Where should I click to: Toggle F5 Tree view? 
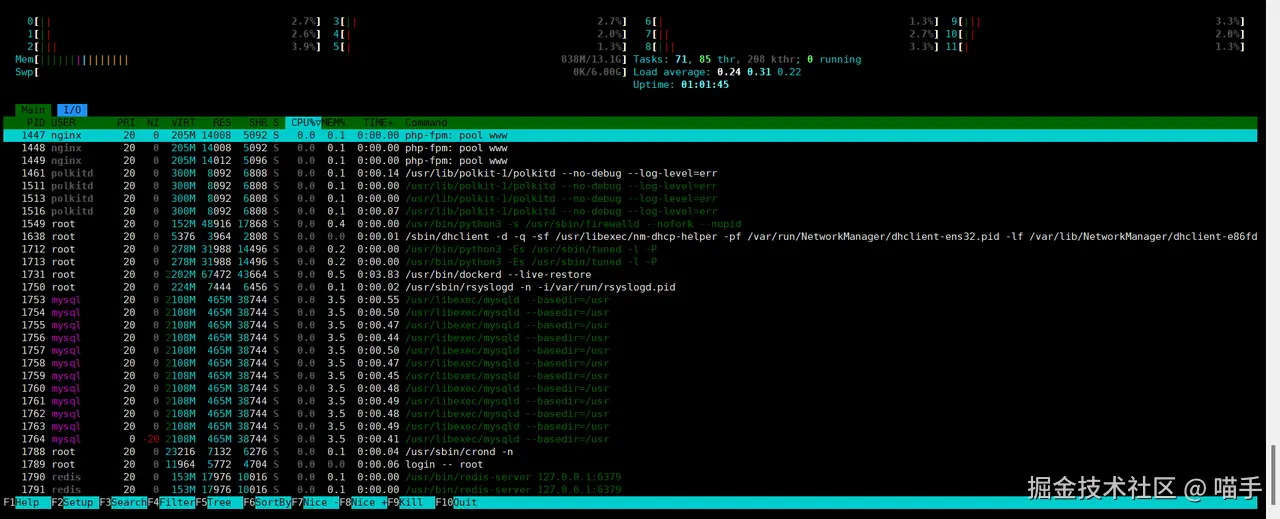click(218, 502)
